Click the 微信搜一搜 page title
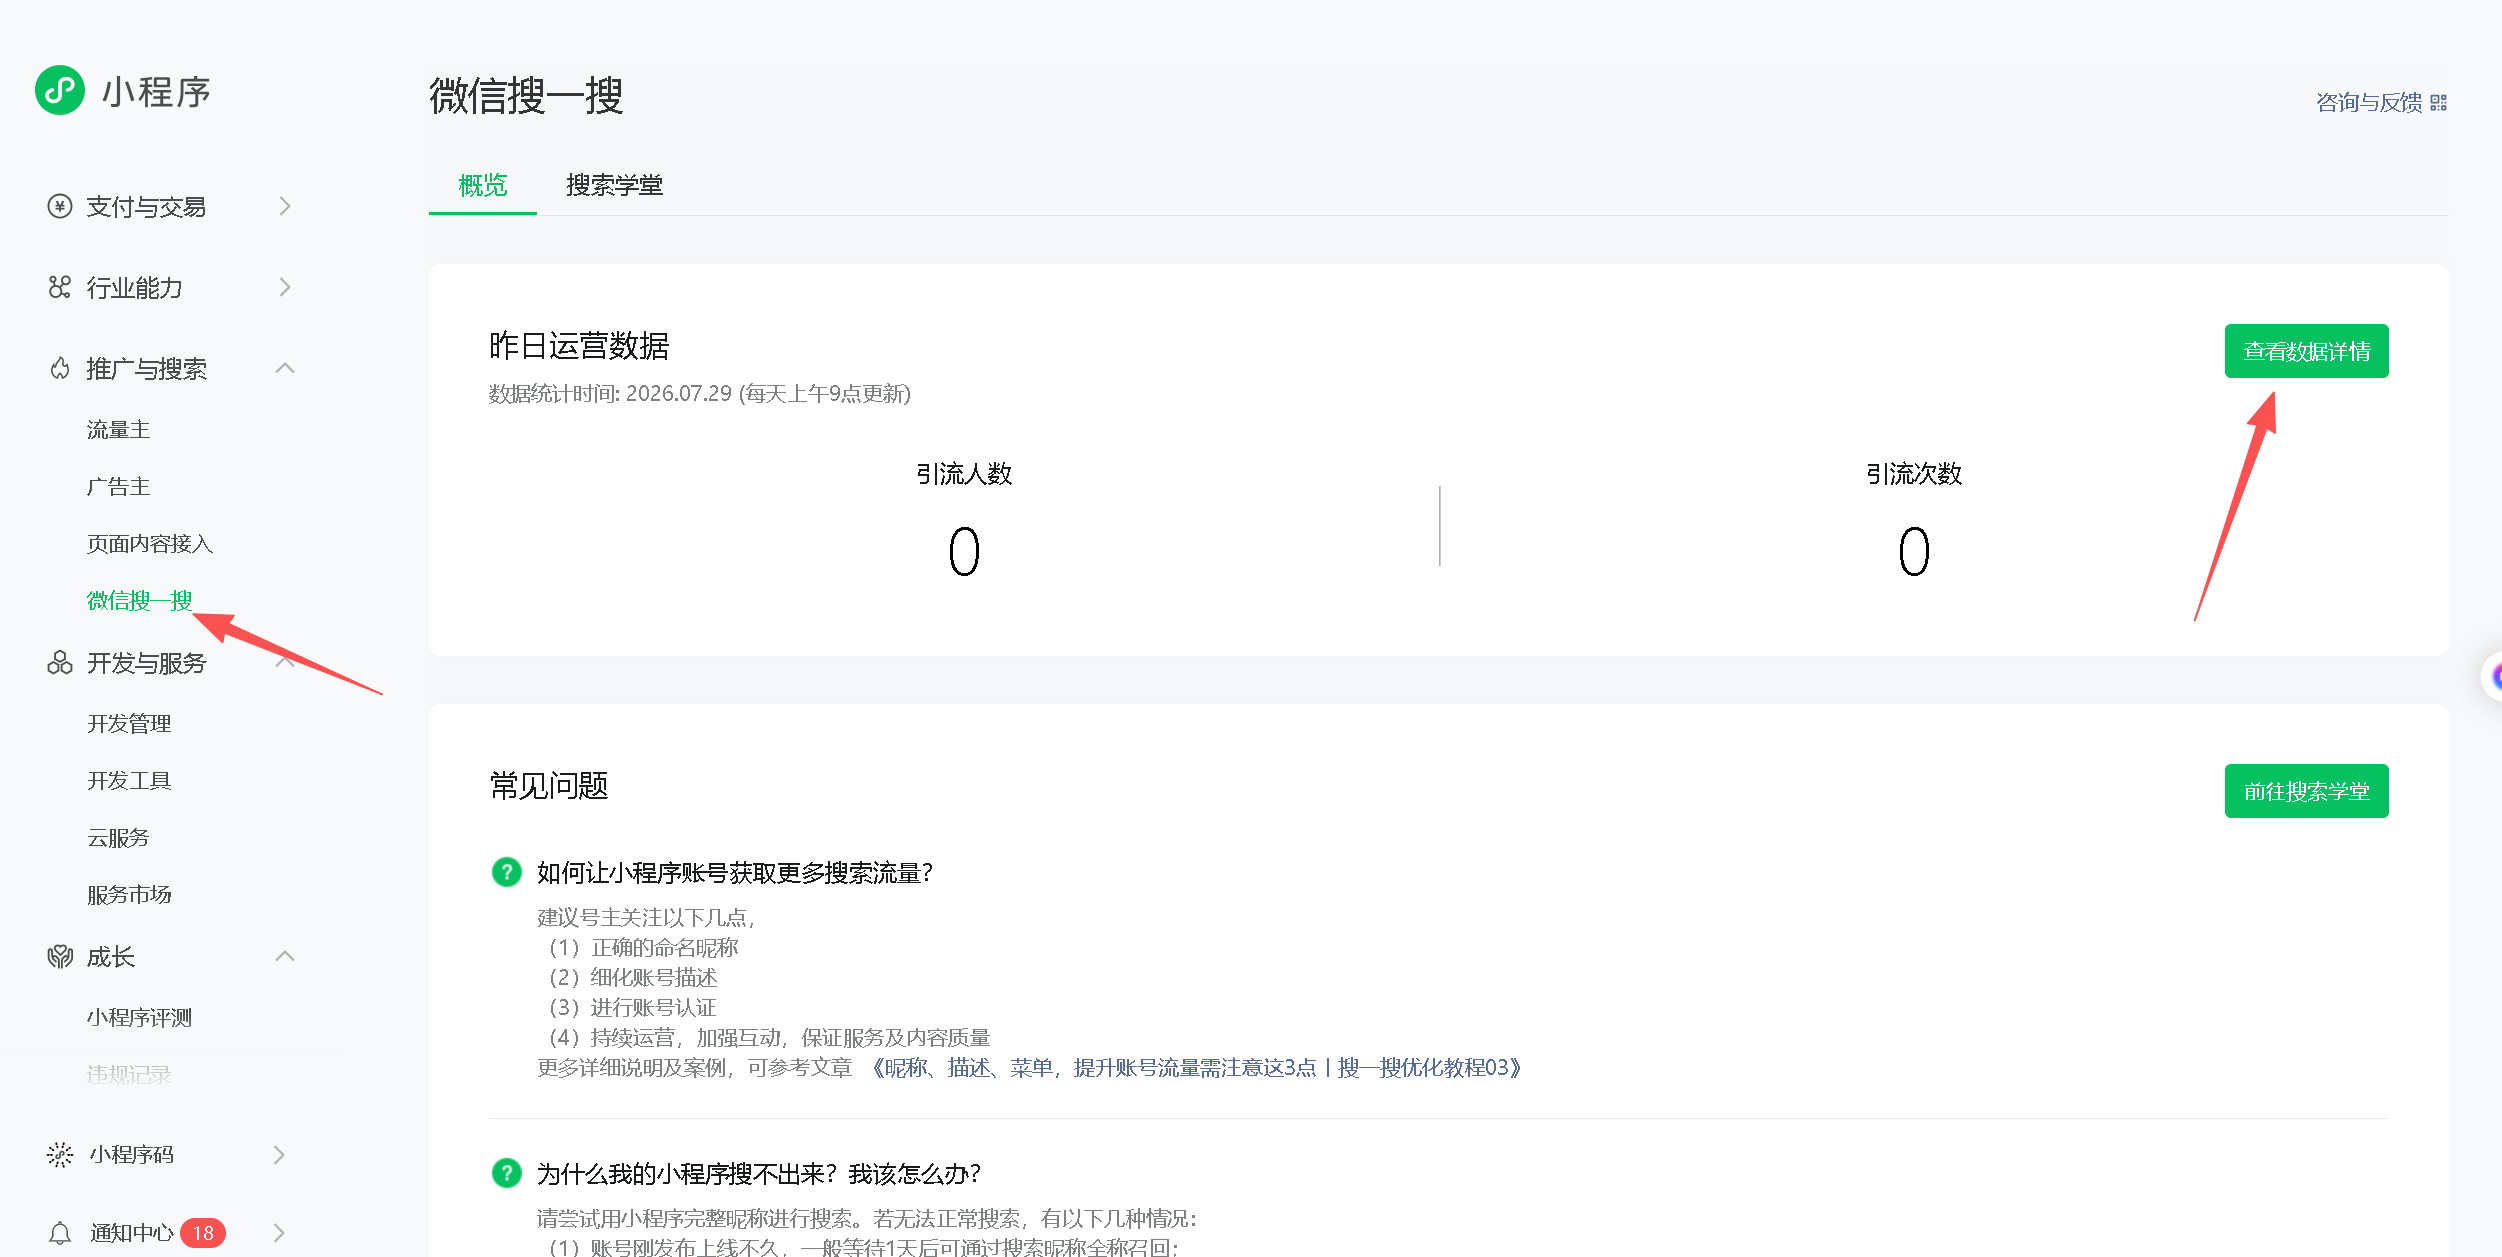This screenshot has height=1257, width=2502. point(526,95)
